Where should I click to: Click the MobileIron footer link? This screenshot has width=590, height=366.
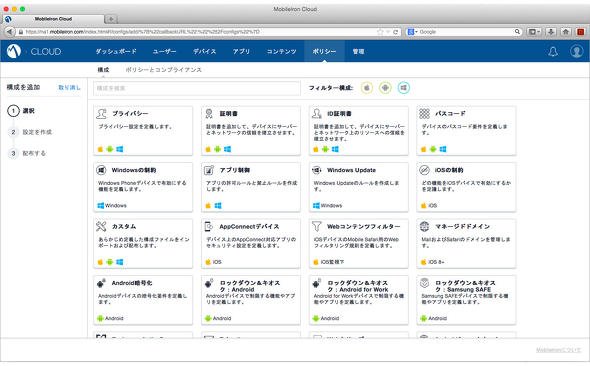coord(558,350)
